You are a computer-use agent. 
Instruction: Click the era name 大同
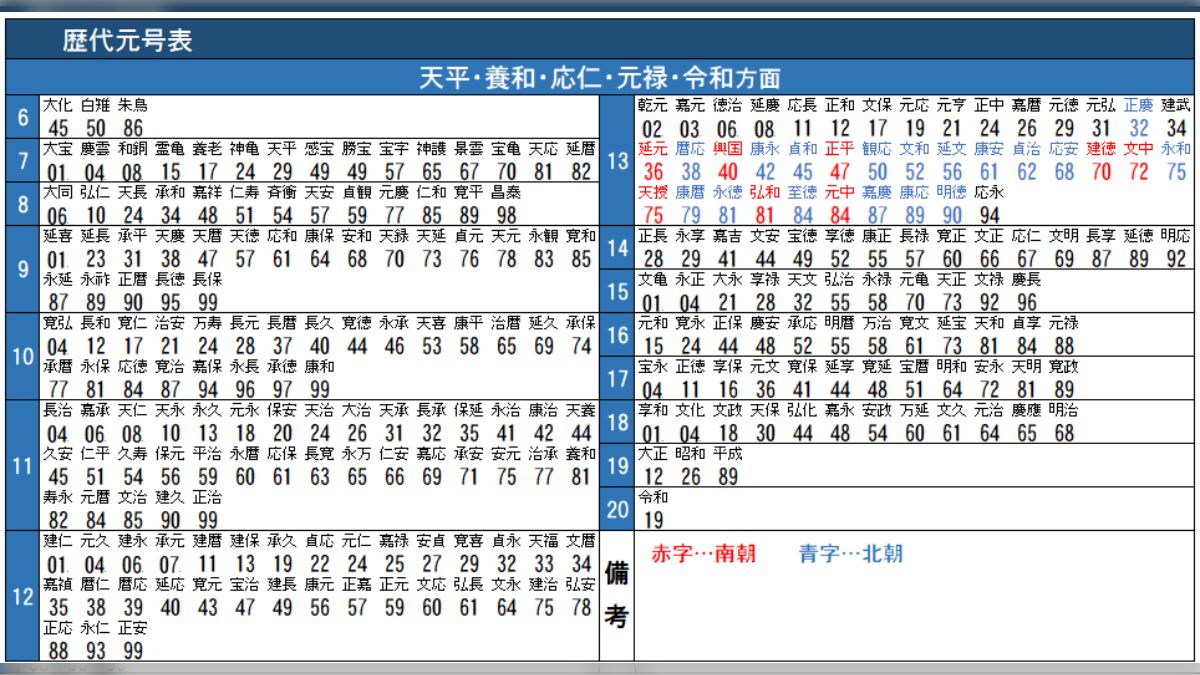click(58, 192)
